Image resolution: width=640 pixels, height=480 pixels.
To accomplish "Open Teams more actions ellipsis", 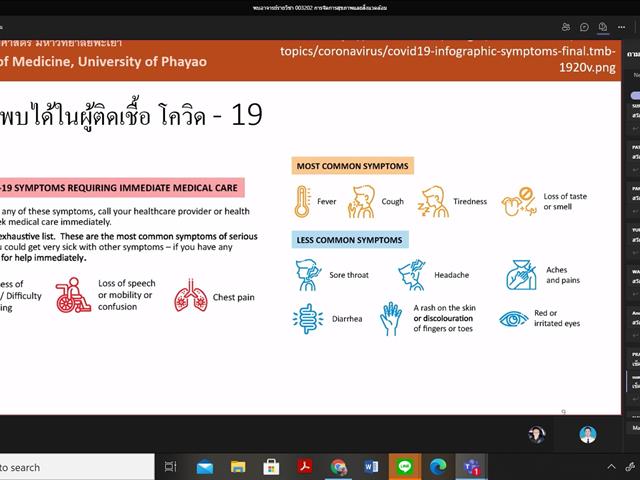I will tap(621, 27).
